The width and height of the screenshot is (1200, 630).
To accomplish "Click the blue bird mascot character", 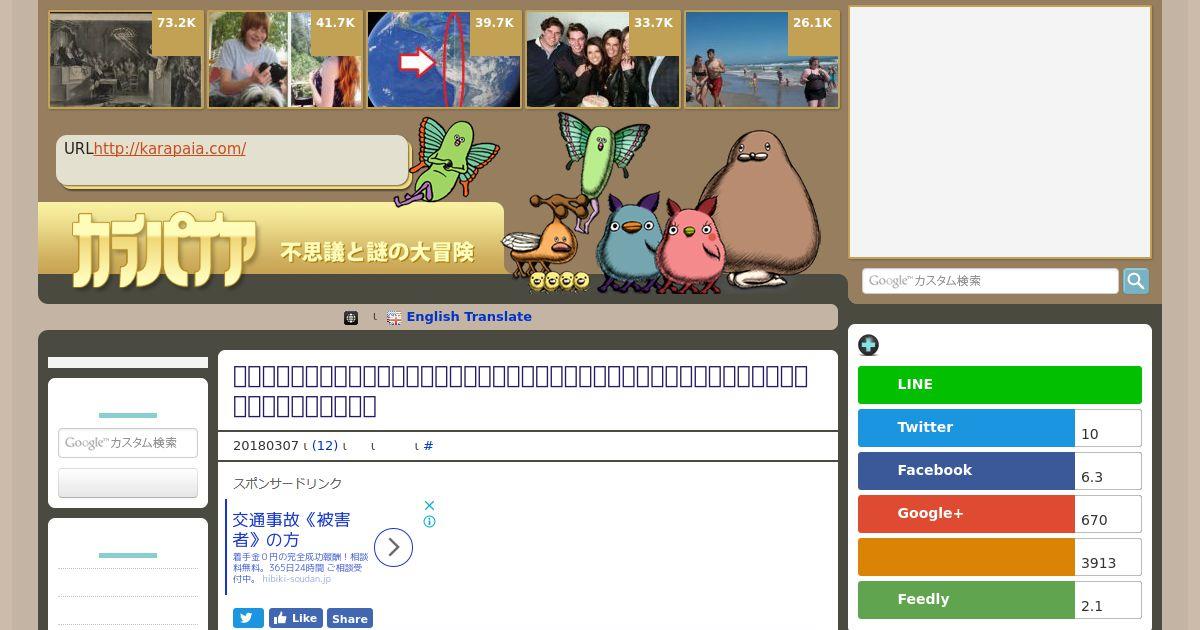I will [x=627, y=245].
